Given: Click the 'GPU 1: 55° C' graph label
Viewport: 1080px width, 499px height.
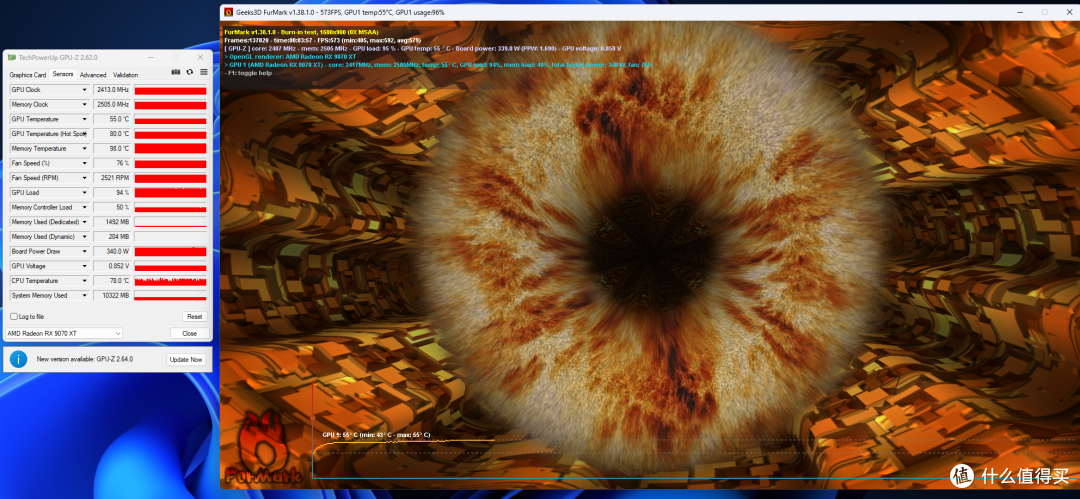Looking at the screenshot, I should coord(376,435).
